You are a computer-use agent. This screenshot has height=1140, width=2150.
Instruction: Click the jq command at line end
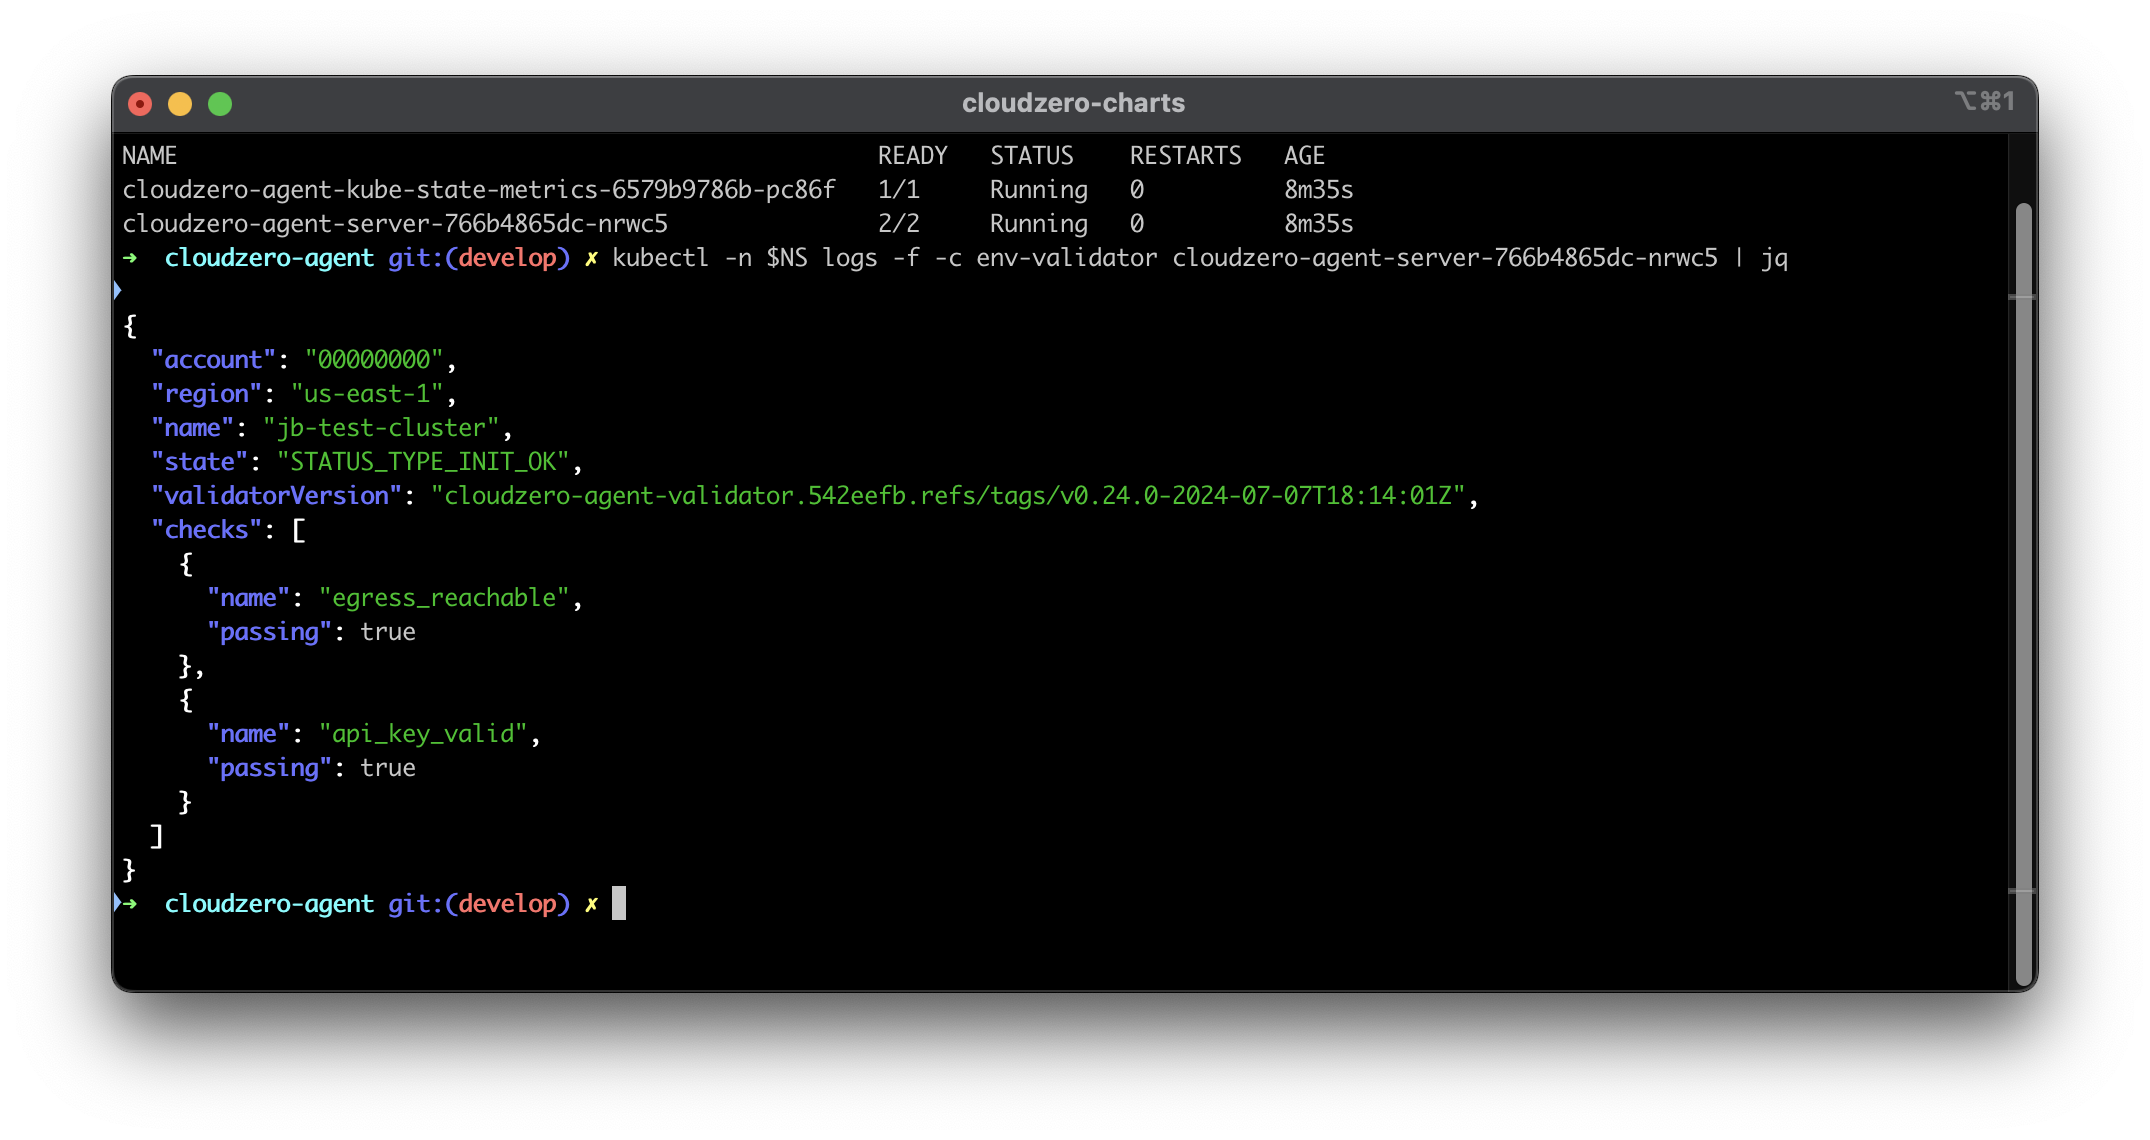(1774, 259)
